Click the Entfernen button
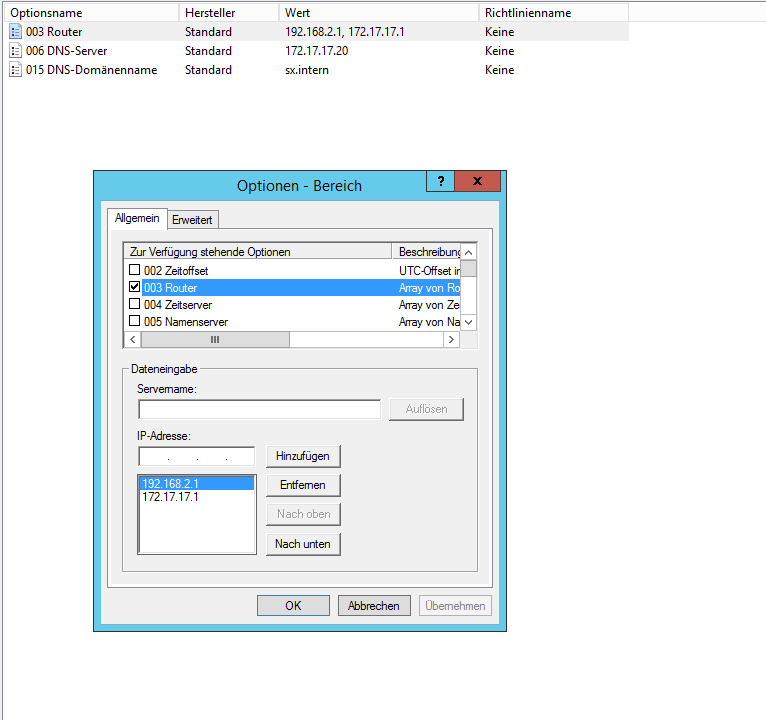The image size is (766, 720). (303, 485)
